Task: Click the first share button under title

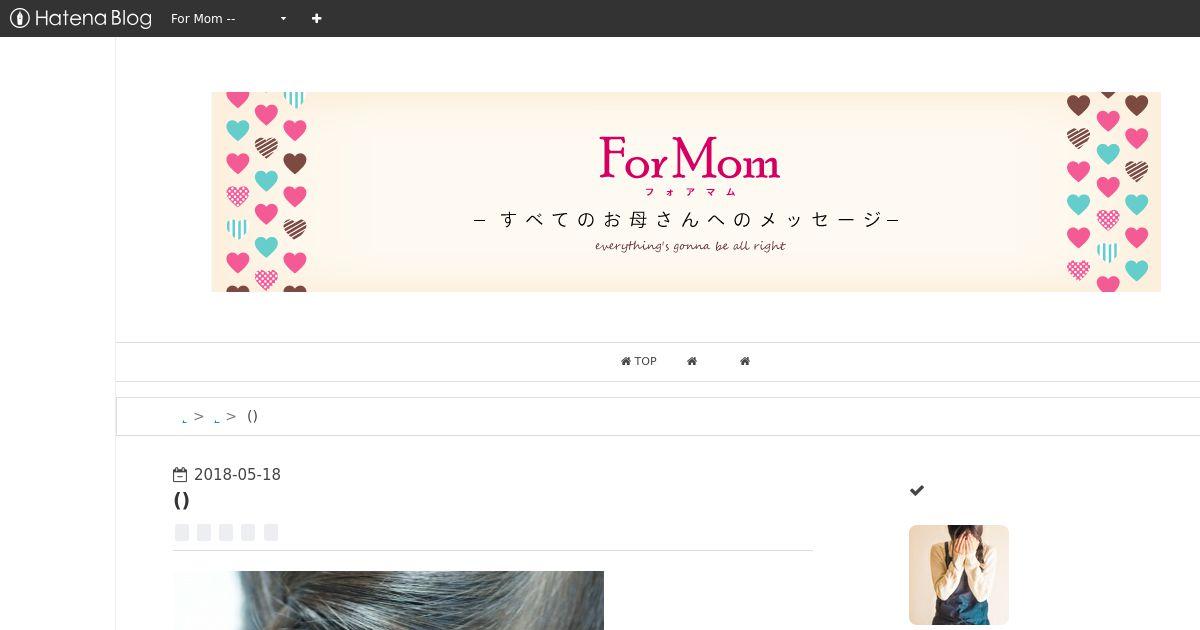Action: (182, 532)
